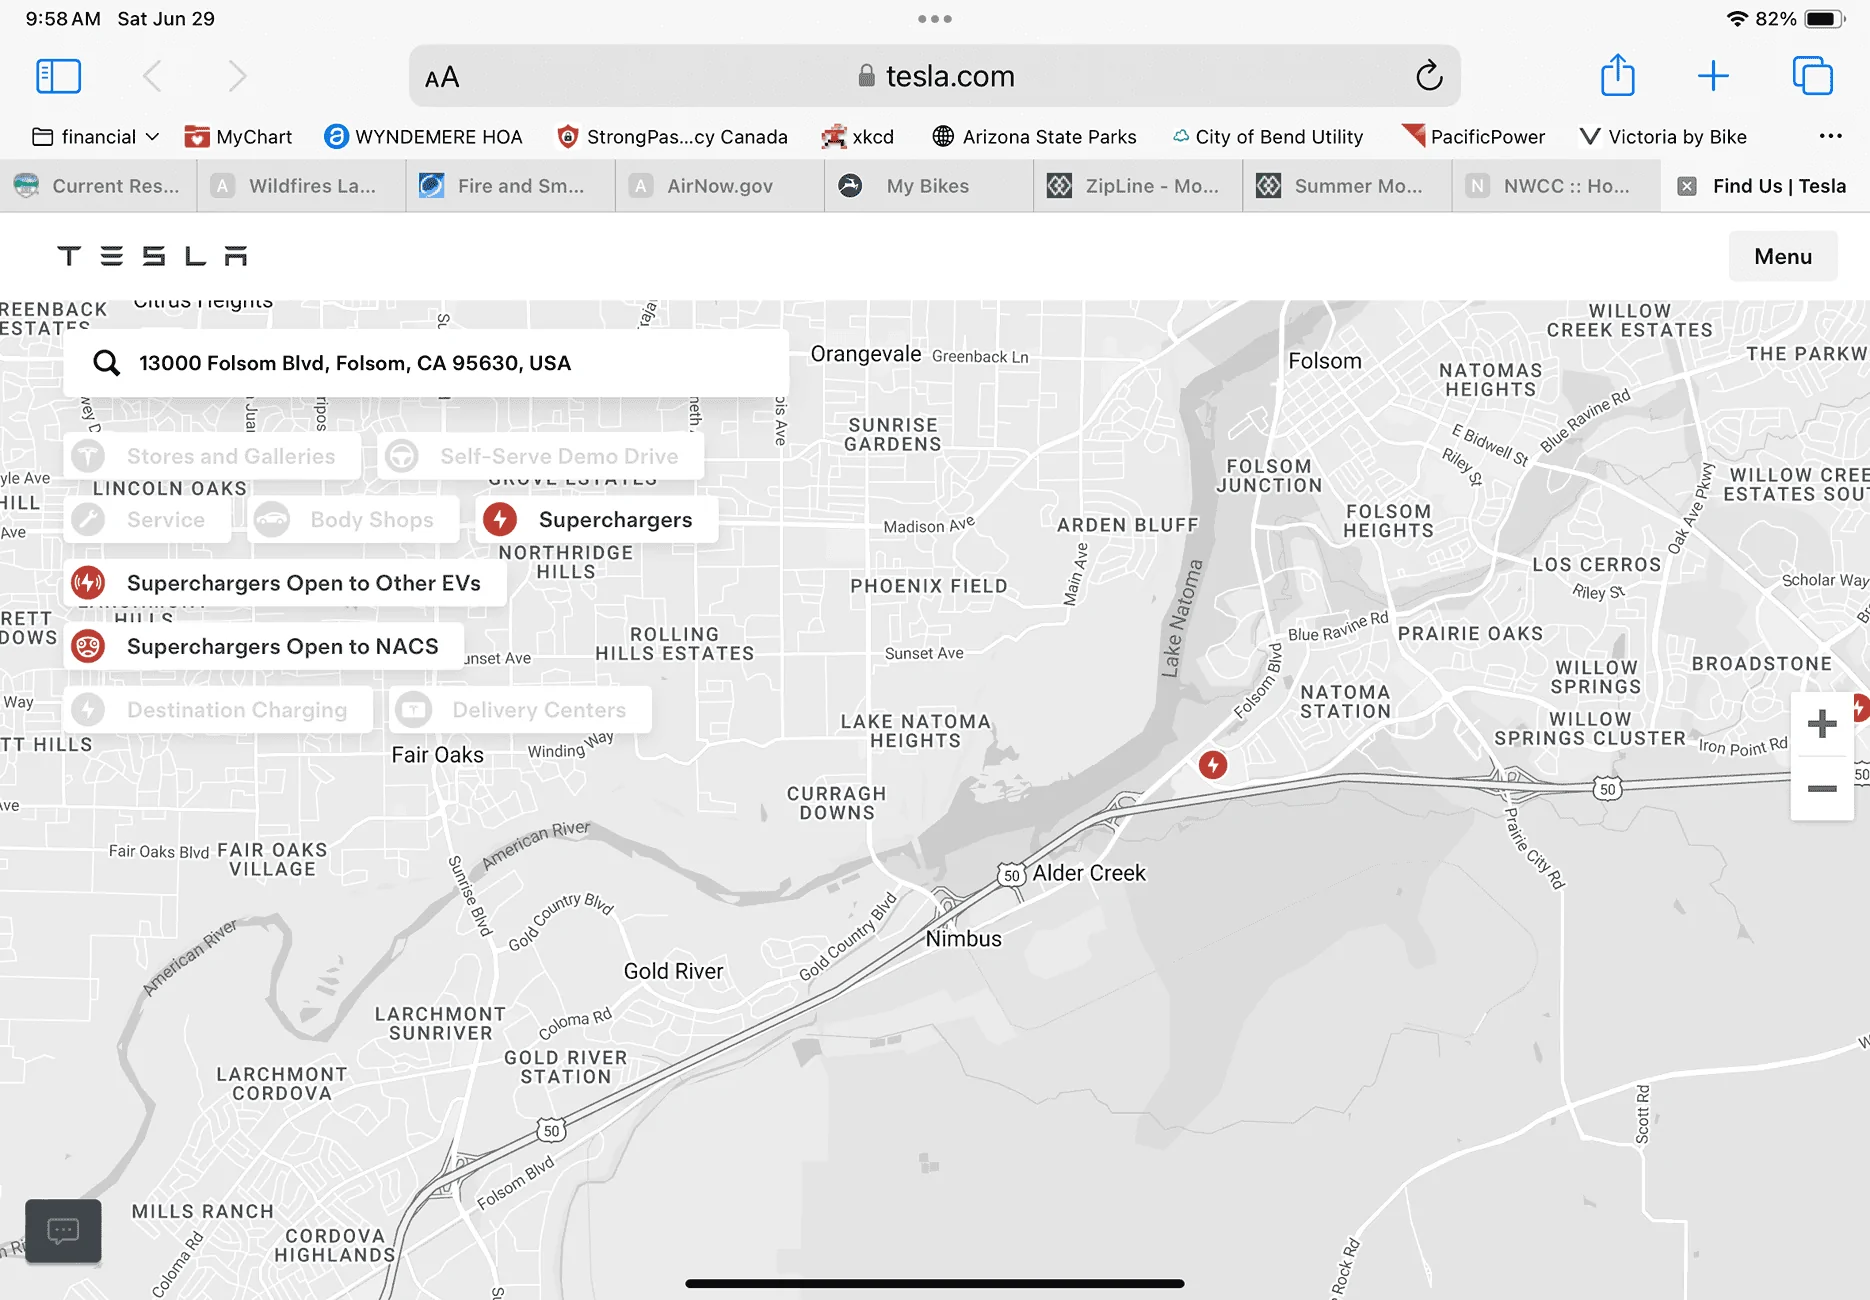Toggle Superchargers Open to Other EVs filter

285,583
